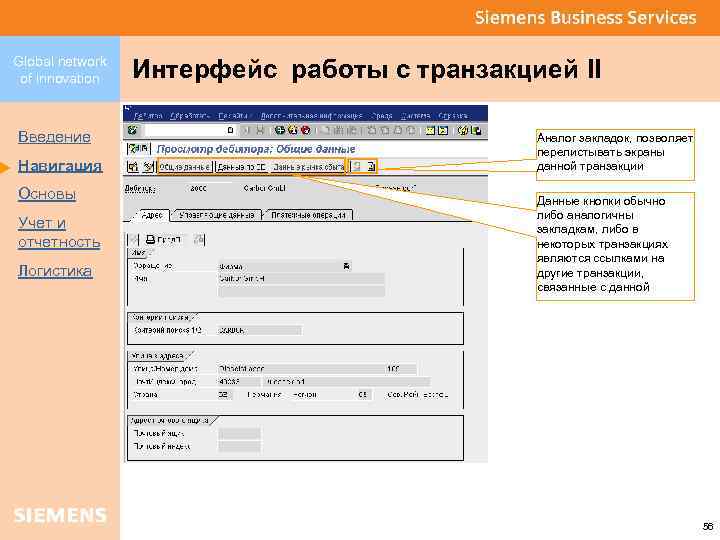The width and height of the screenshot is (720, 540).
Task: Click the Help question mark icon
Action: pyautogui.click(x=463, y=130)
